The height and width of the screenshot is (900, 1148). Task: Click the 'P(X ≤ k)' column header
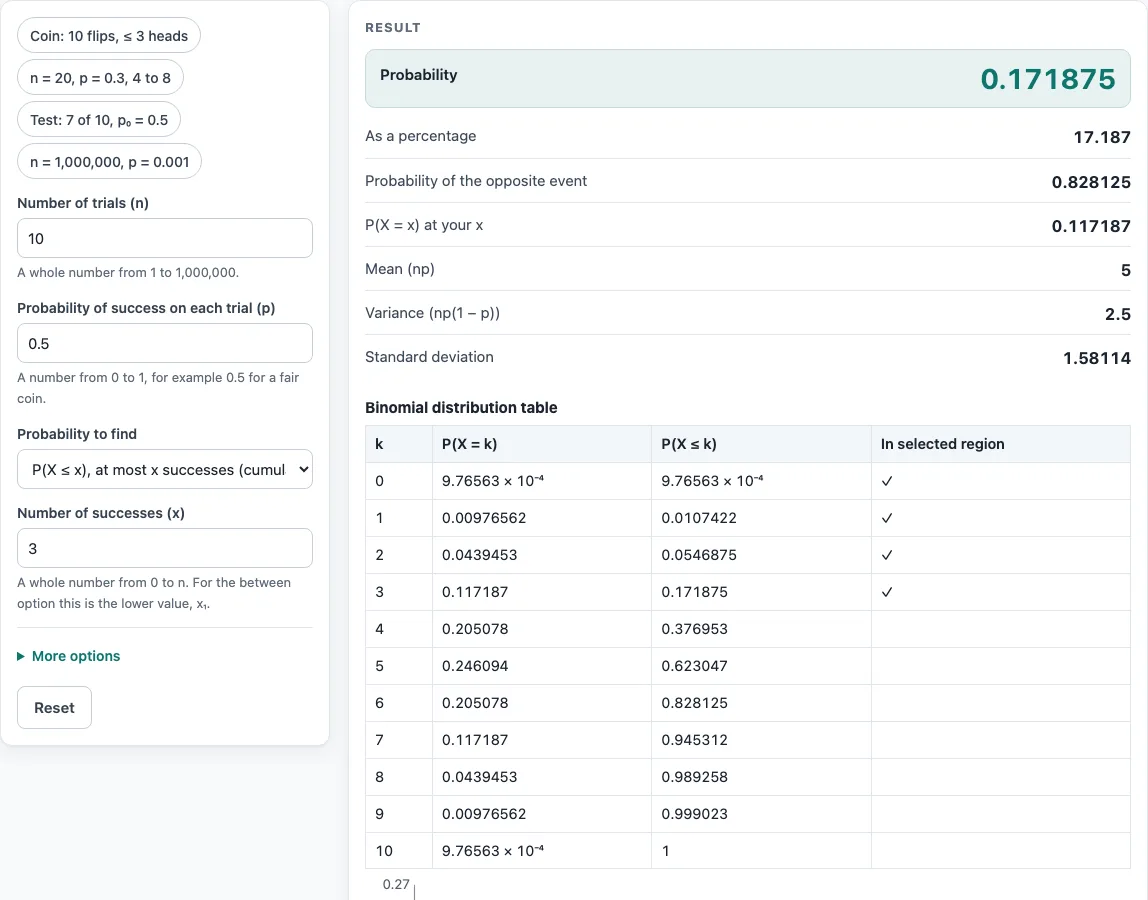[689, 444]
